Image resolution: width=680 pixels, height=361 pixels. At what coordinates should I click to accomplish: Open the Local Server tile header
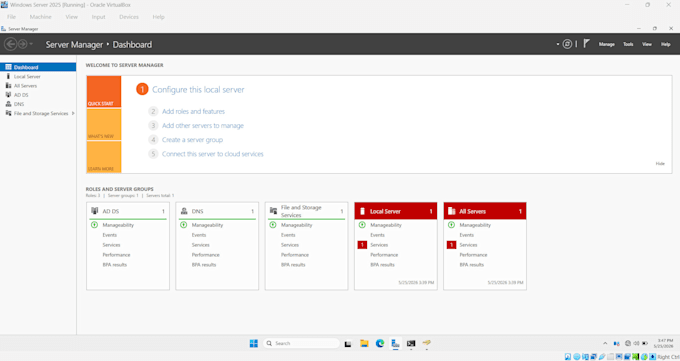396,211
